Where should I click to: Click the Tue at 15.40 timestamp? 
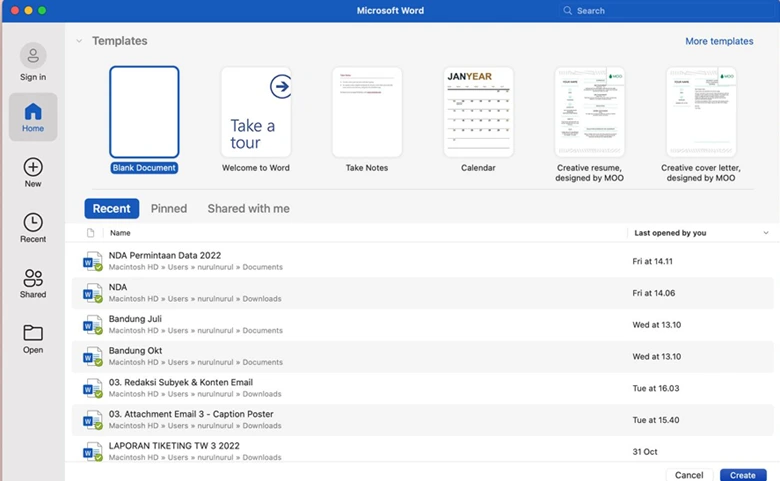click(656, 420)
